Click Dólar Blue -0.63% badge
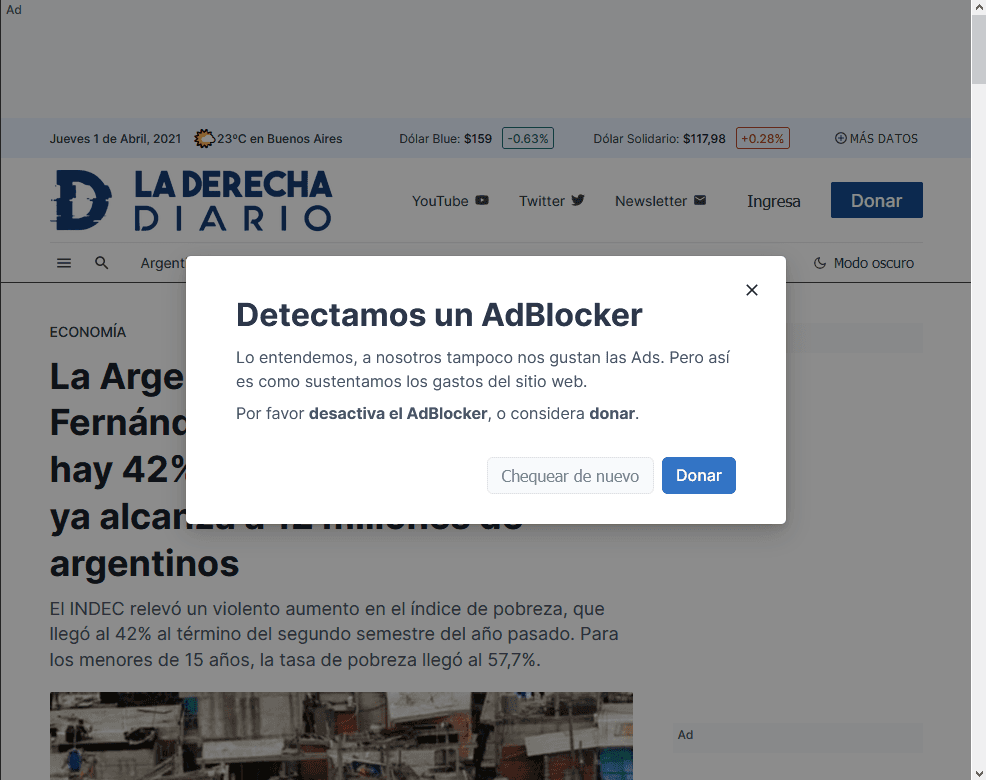Screen dimensions: 986x780 point(528,138)
